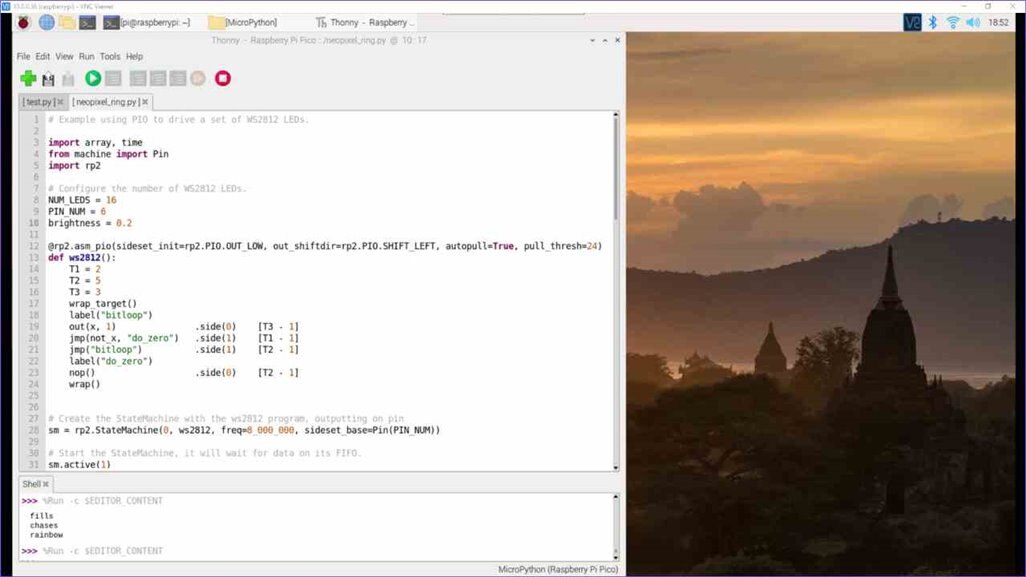The image size is (1026, 577).
Task: Open the Run menu
Action: [x=87, y=57]
